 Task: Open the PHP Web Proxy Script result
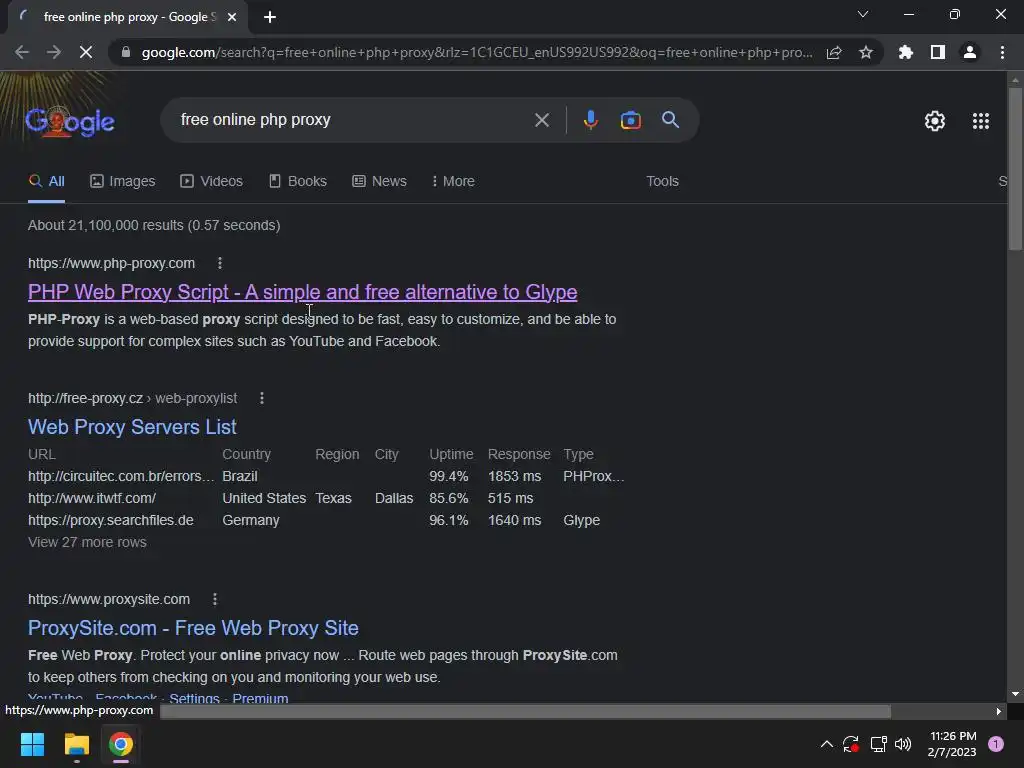[302, 292]
